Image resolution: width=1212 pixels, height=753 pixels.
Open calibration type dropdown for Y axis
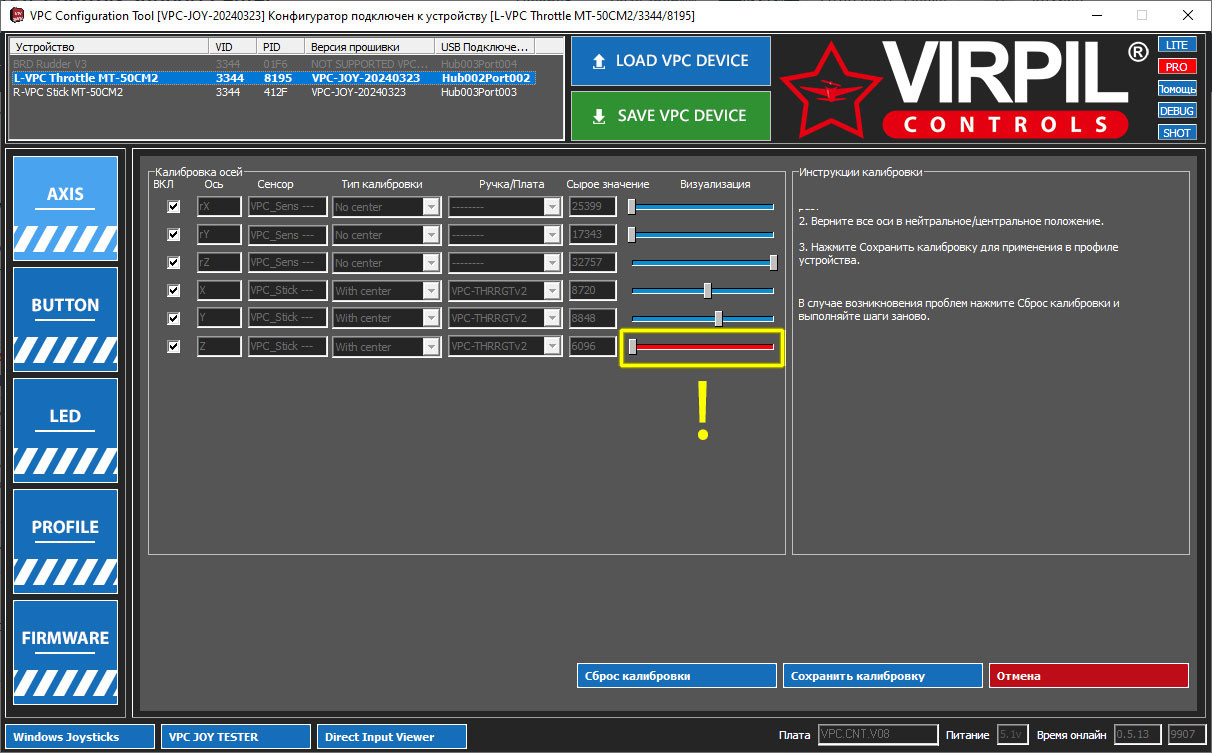pos(386,318)
